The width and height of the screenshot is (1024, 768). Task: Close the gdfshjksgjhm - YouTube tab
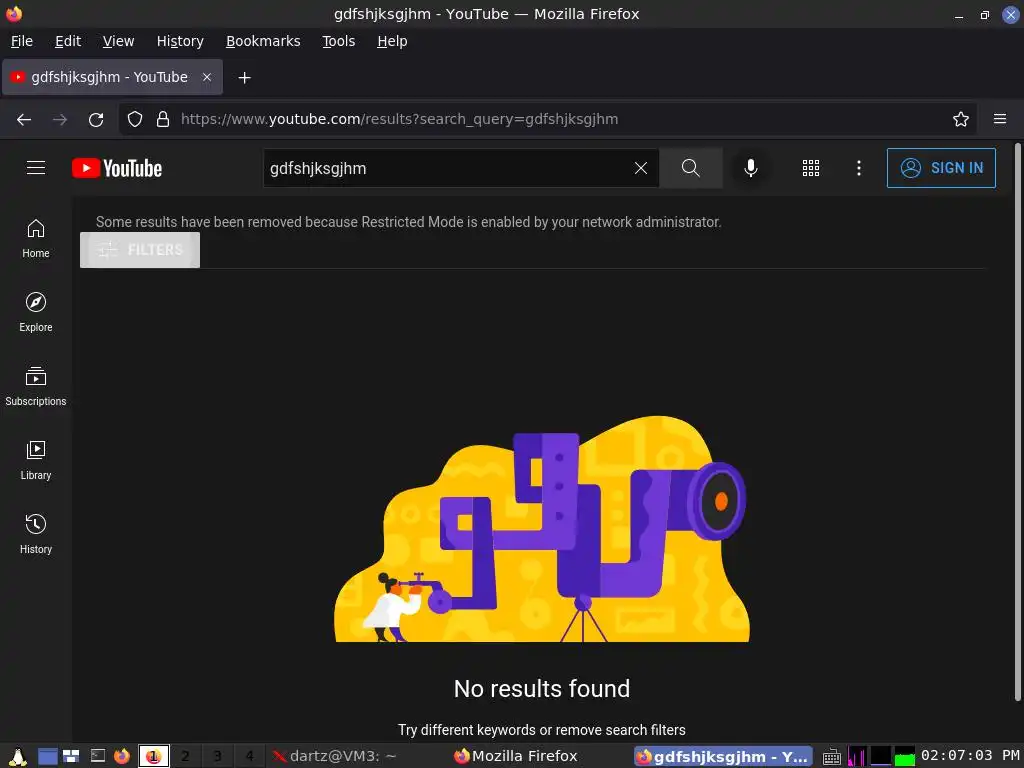[206, 77]
